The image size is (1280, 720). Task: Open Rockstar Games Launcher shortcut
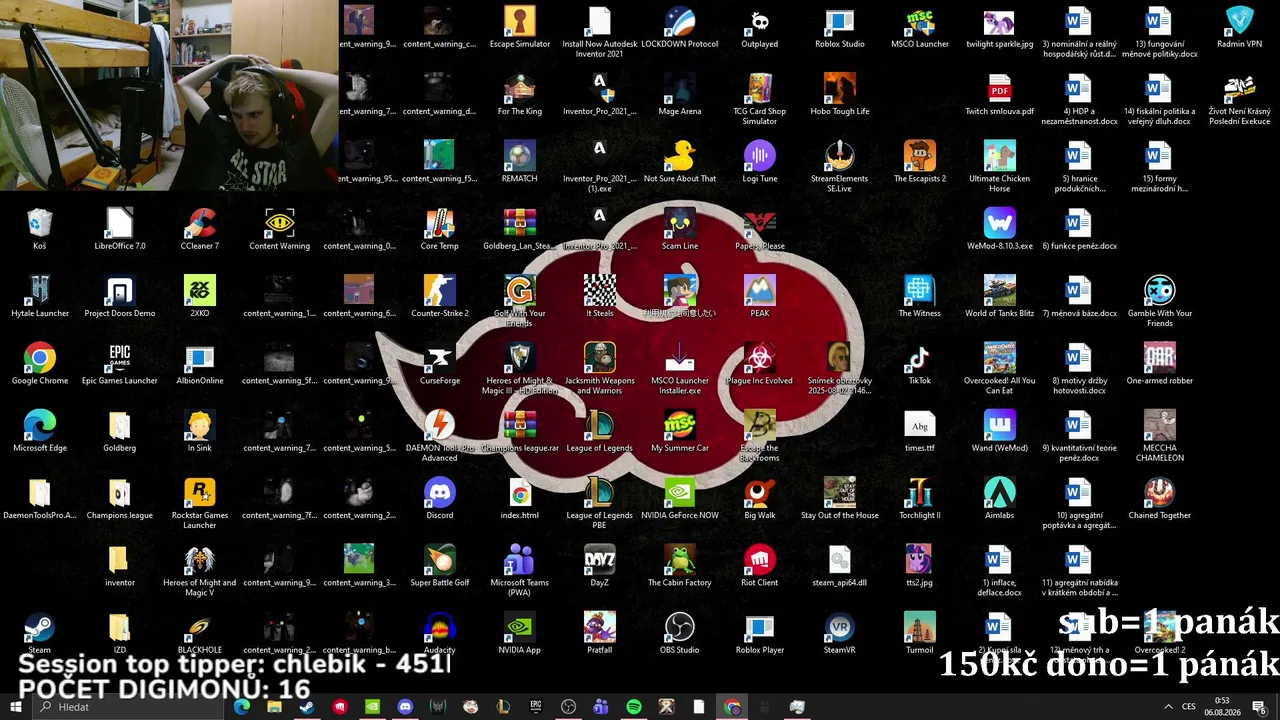click(x=199, y=492)
